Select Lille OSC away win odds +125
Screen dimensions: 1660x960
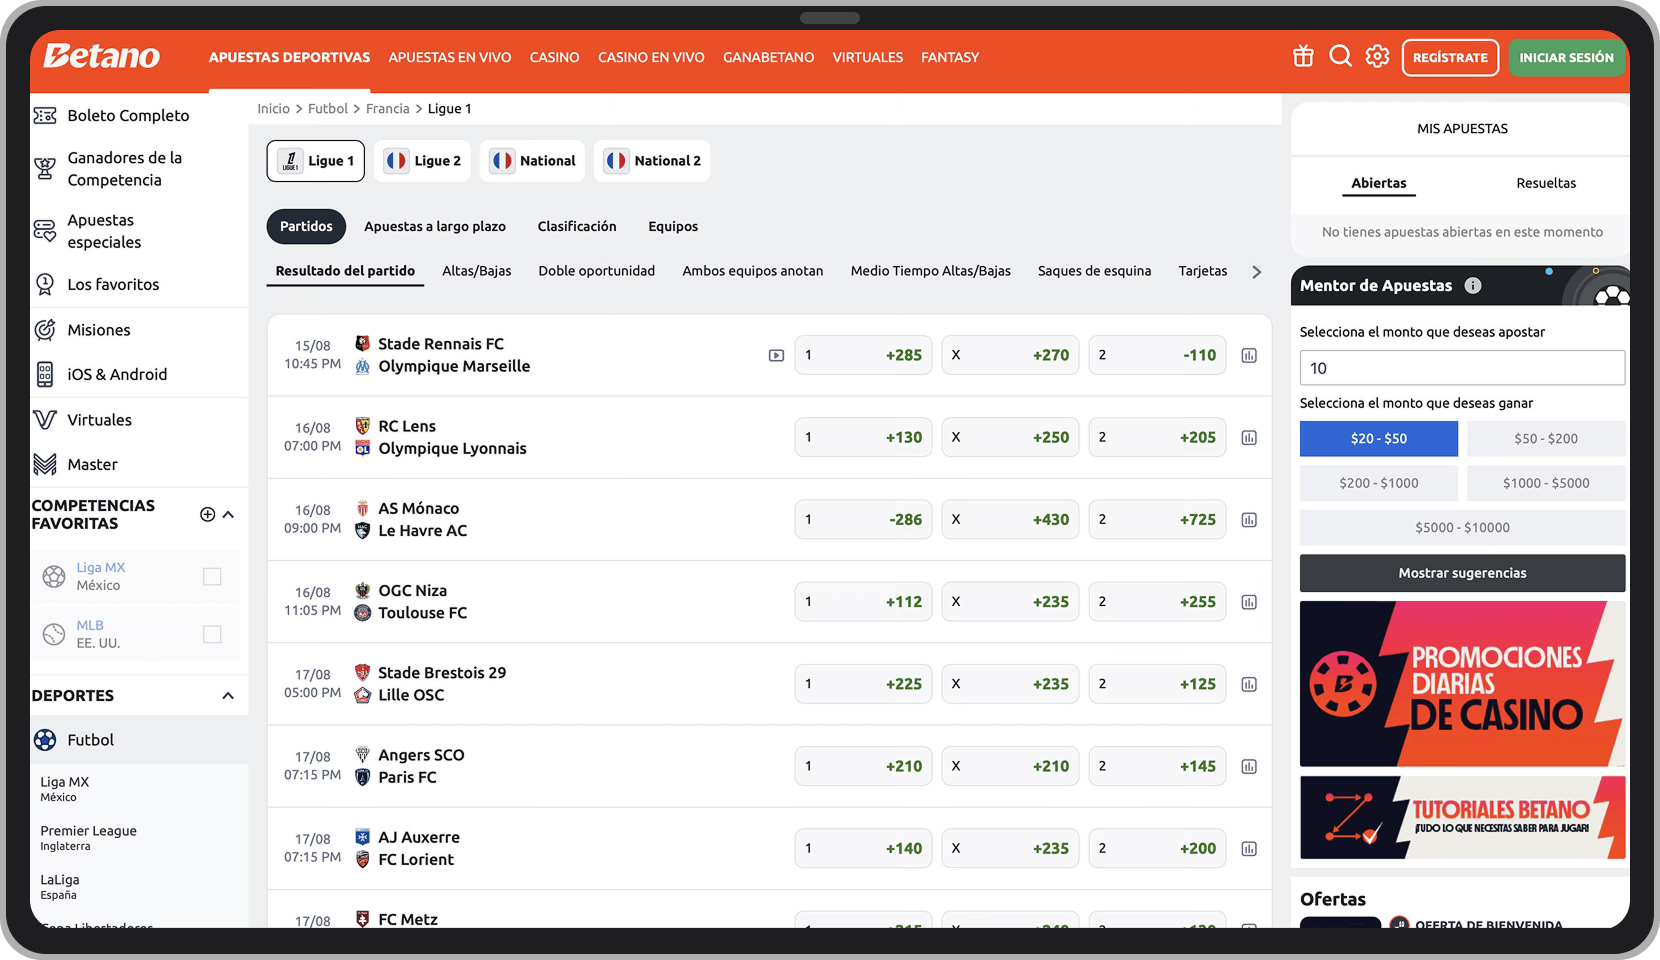pyautogui.click(x=1157, y=684)
